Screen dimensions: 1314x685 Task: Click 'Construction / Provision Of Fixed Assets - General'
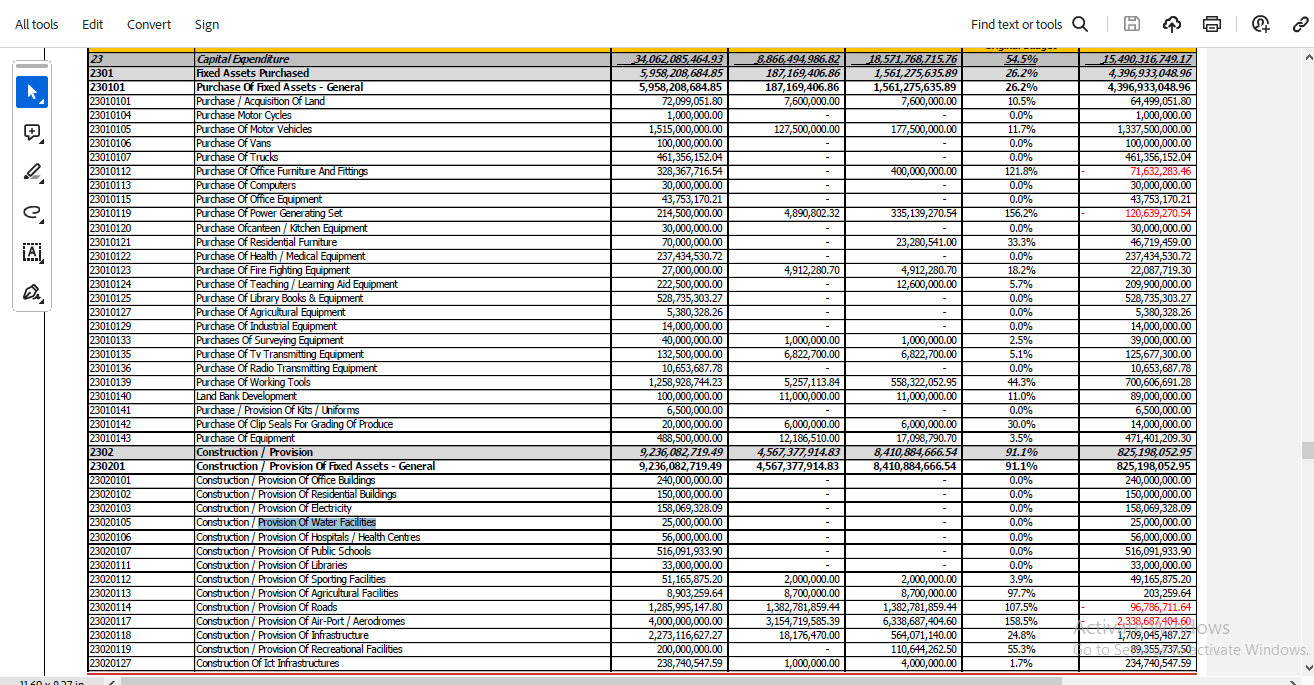point(315,466)
